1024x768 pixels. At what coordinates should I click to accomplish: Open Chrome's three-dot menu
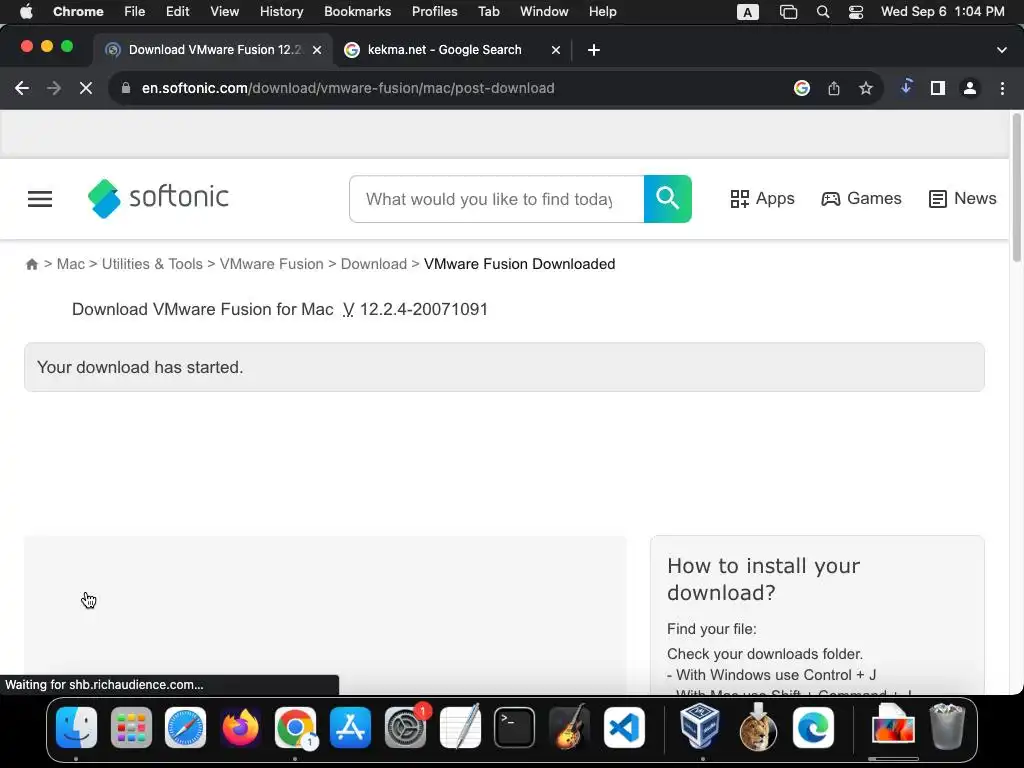coord(1002,88)
